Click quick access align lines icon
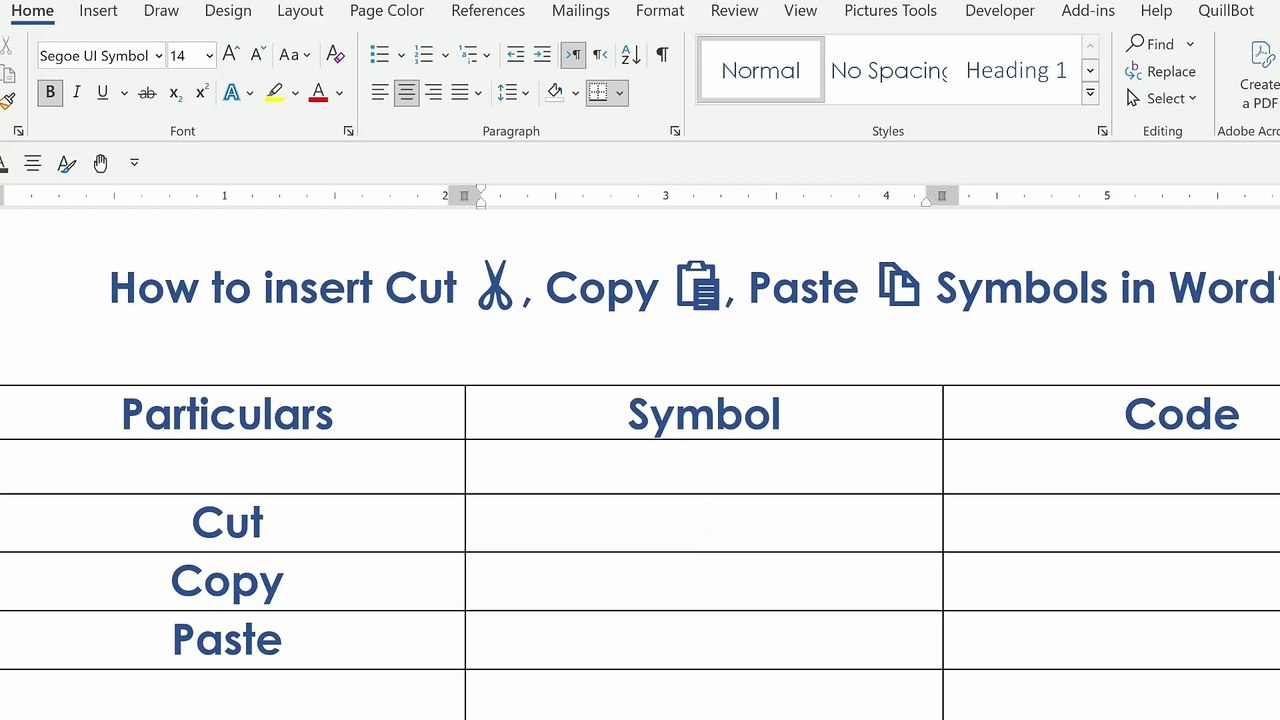 click(x=33, y=163)
